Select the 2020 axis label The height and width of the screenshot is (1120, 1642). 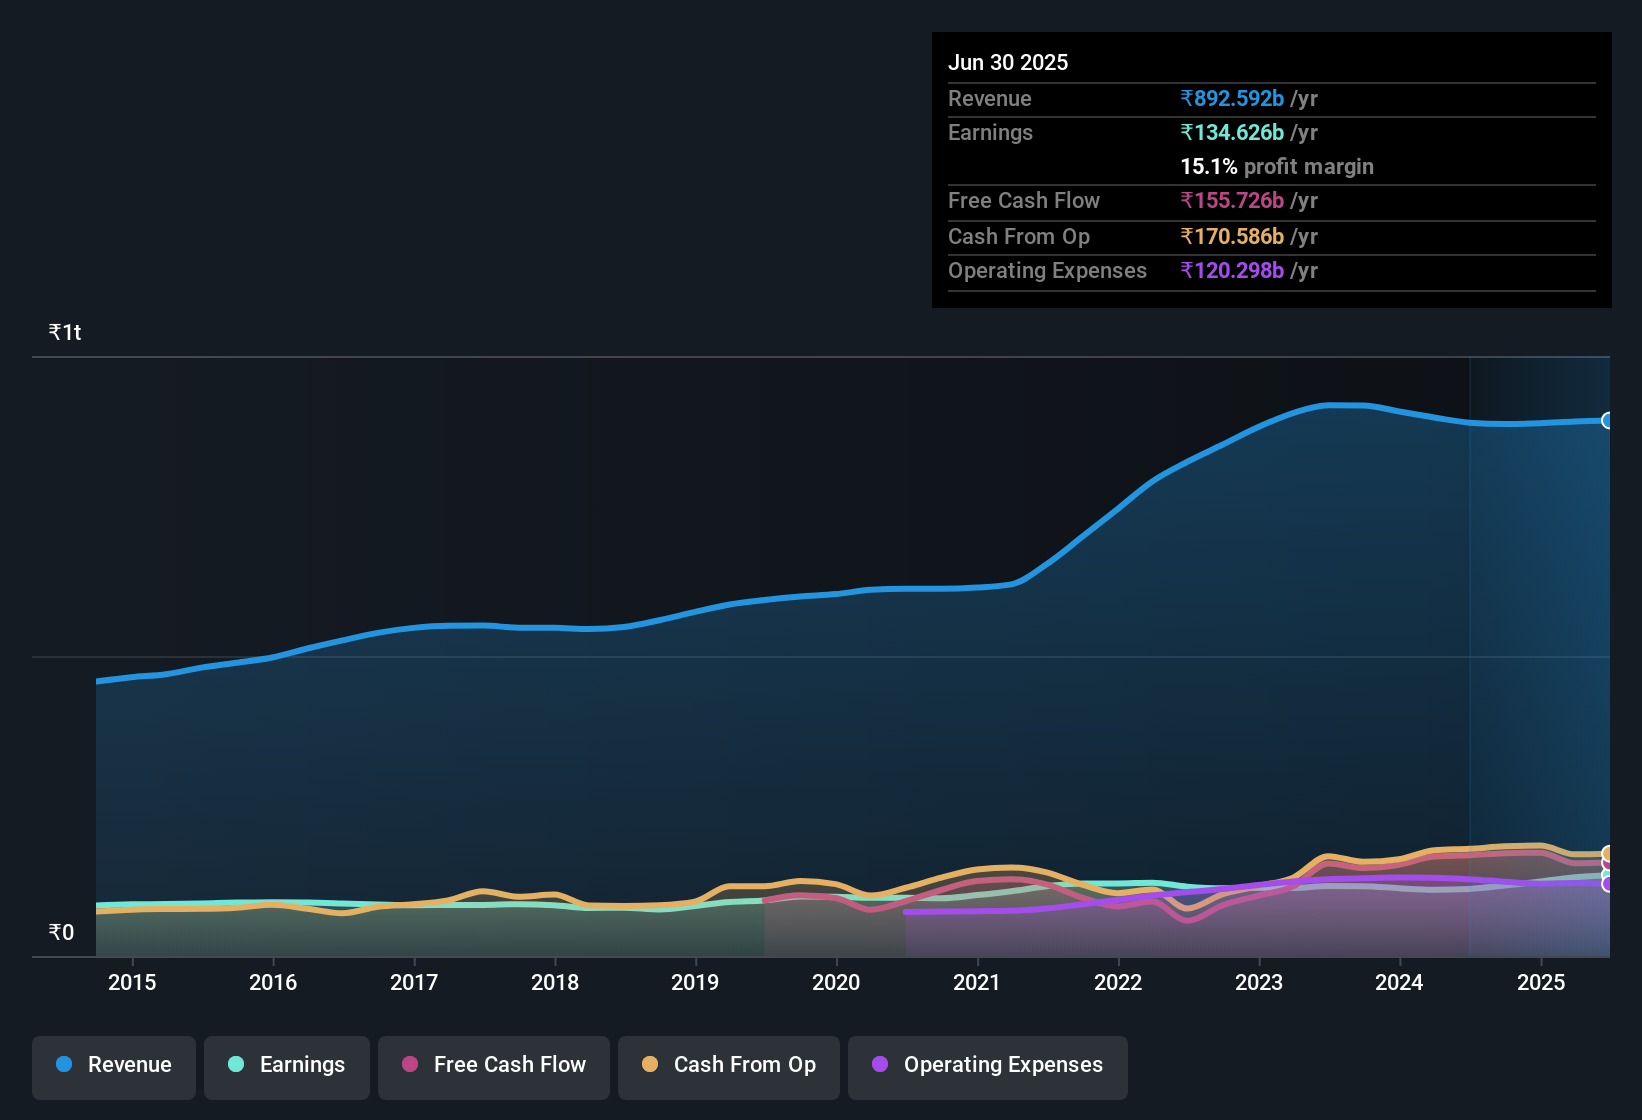click(x=837, y=982)
